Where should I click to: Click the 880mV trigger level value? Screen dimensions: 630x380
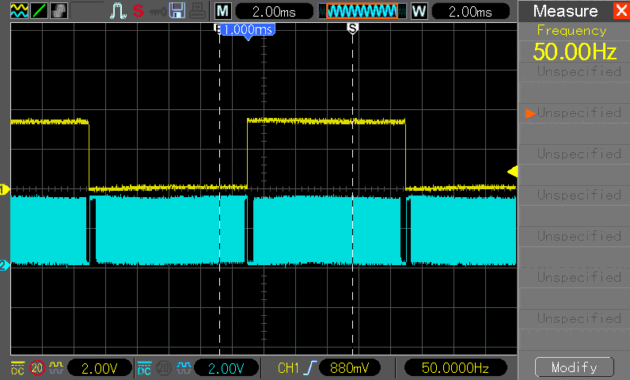click(350, 368)
